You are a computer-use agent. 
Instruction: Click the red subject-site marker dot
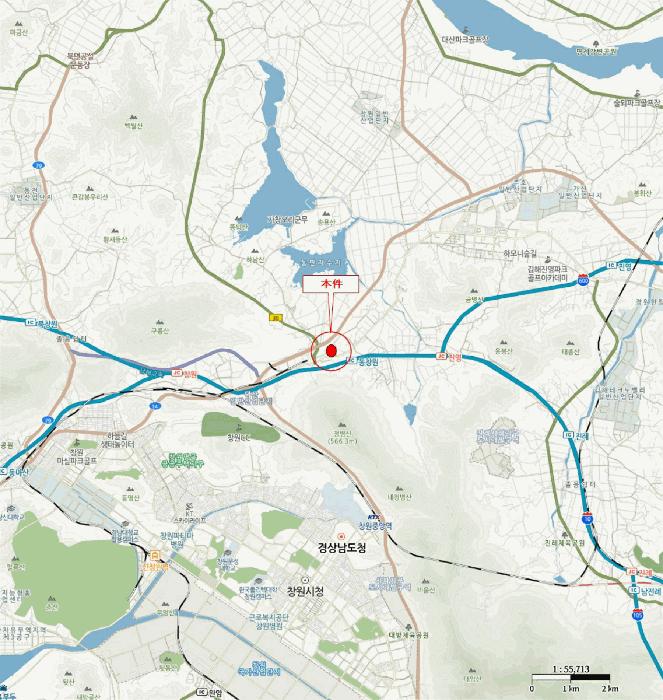[x=331, y=350]
